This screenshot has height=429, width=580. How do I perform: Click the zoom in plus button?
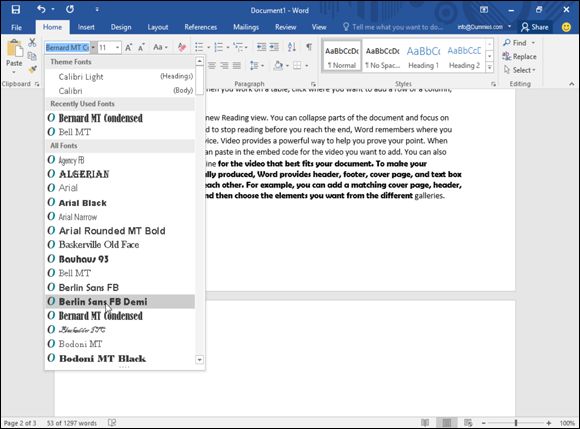[549, 423]
